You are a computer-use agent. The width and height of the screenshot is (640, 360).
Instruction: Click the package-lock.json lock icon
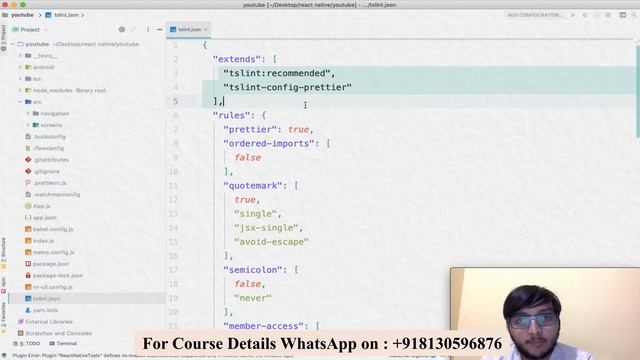28,276
